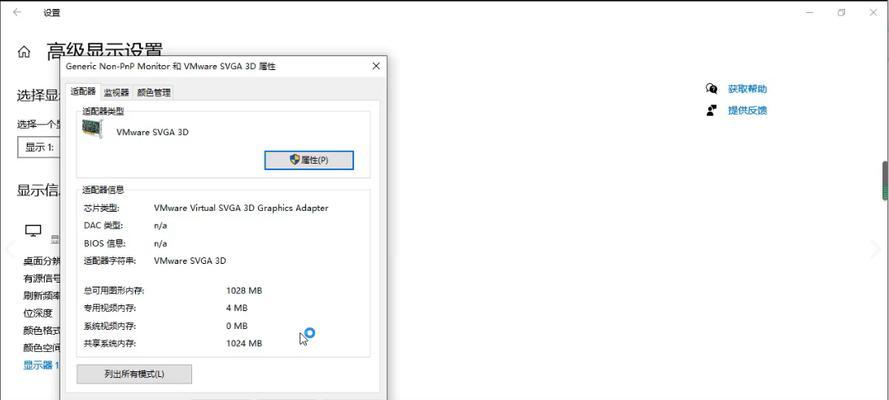Switch to the 颜色管理 tab
889x400 pixels.
pyautogui.click(x=154, y=92)
